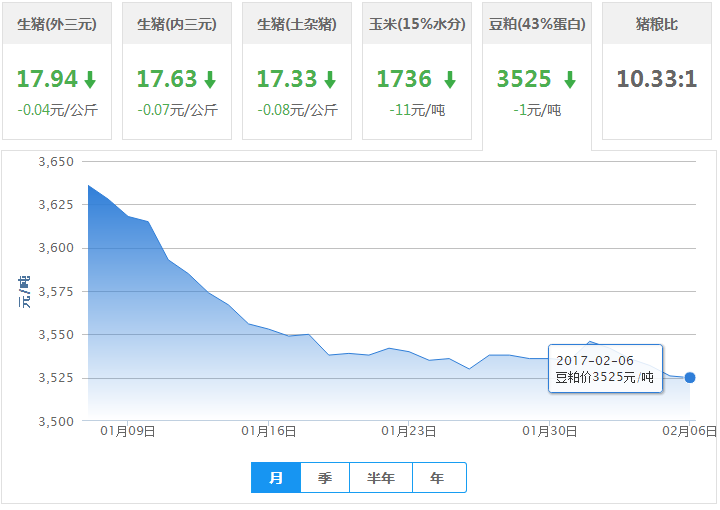Click the down arrow beside 17.33

(330, 79)
